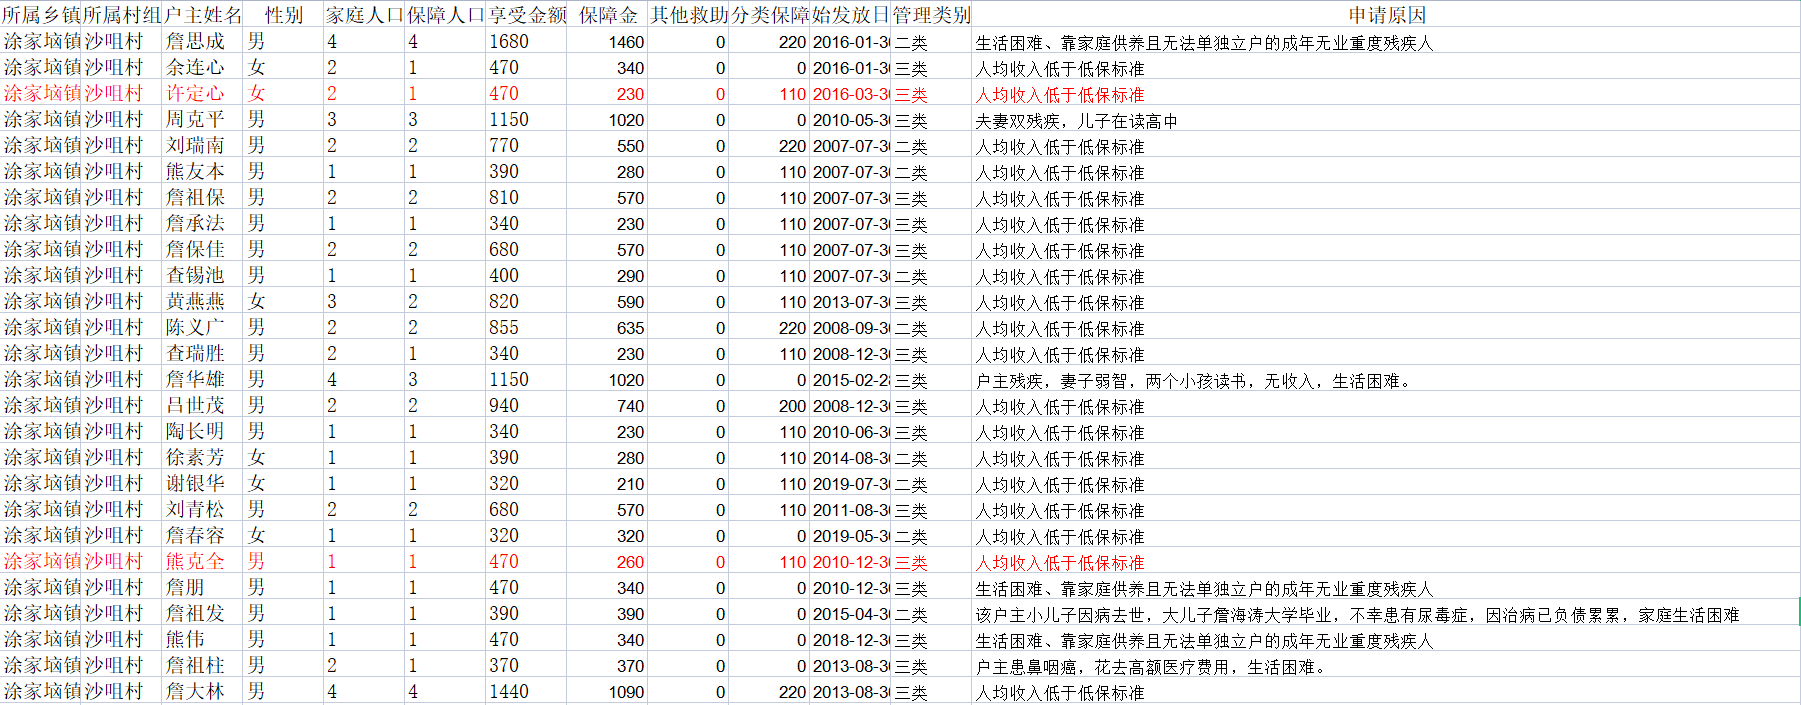Select the name cell 黄燕燕
Image resolution: width=1801 pixels, height=705 pixels.
[x=195, y=302]
